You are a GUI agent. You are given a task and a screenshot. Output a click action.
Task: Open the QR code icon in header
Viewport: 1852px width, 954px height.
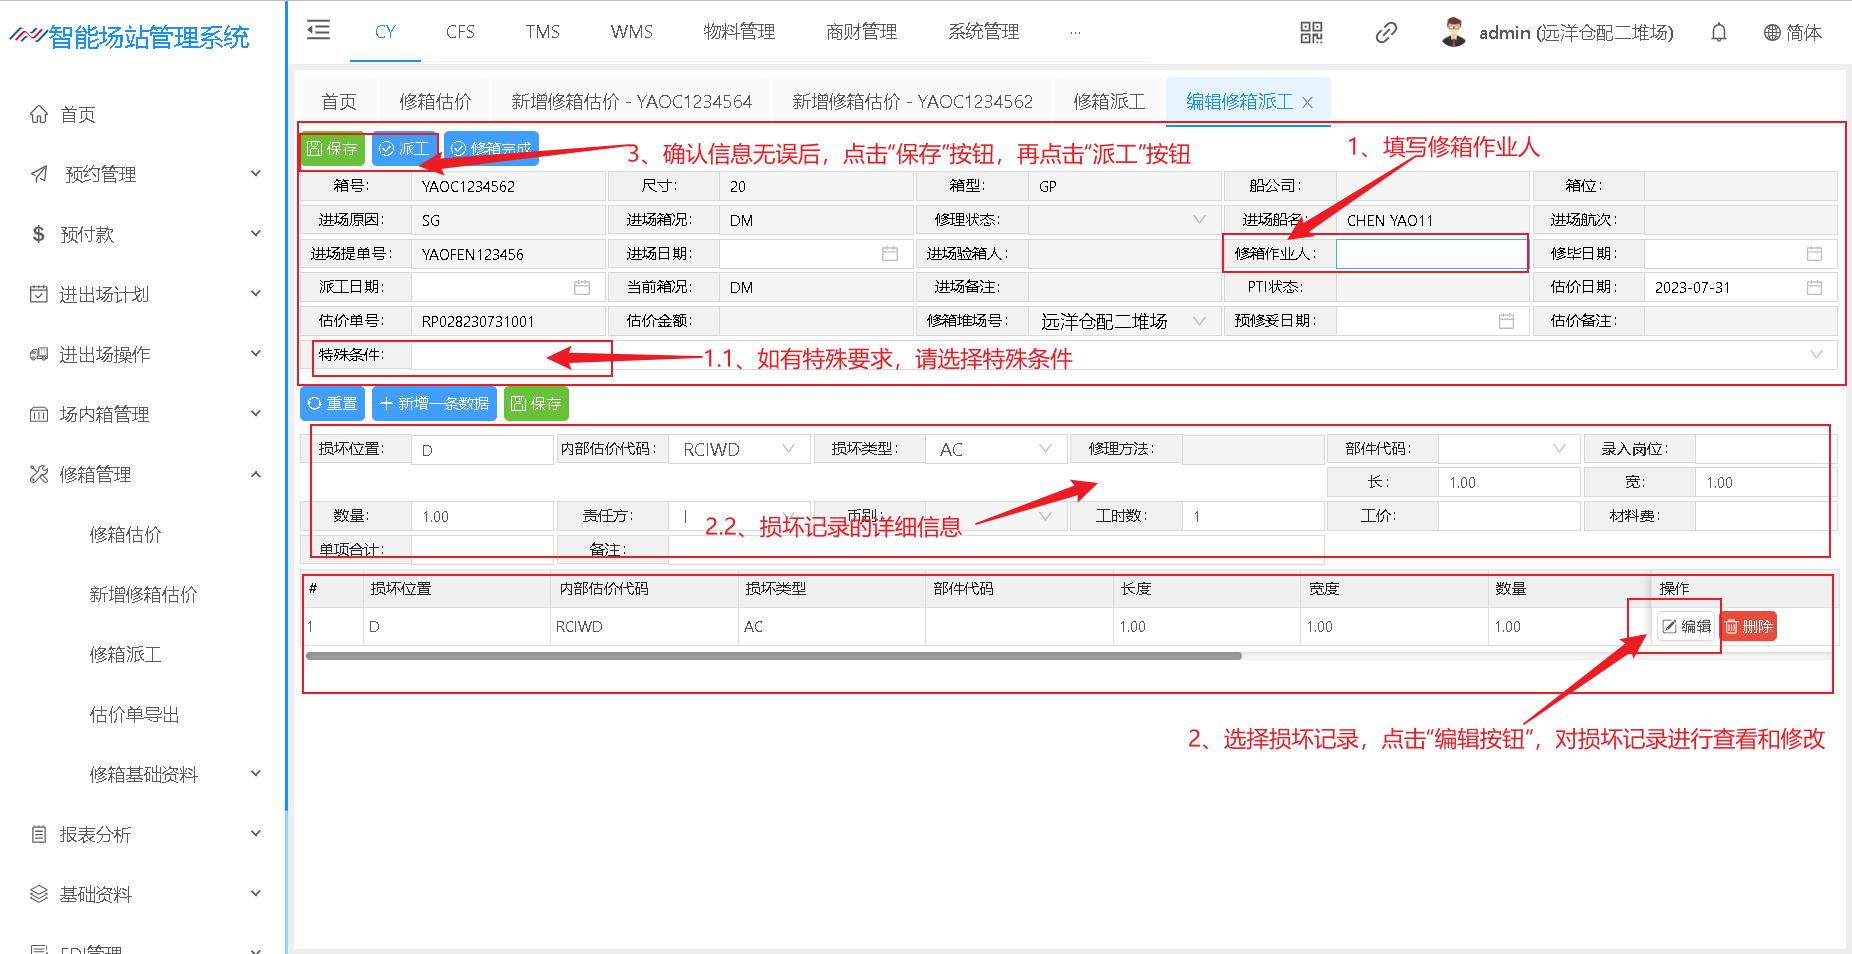[1310, 33]
